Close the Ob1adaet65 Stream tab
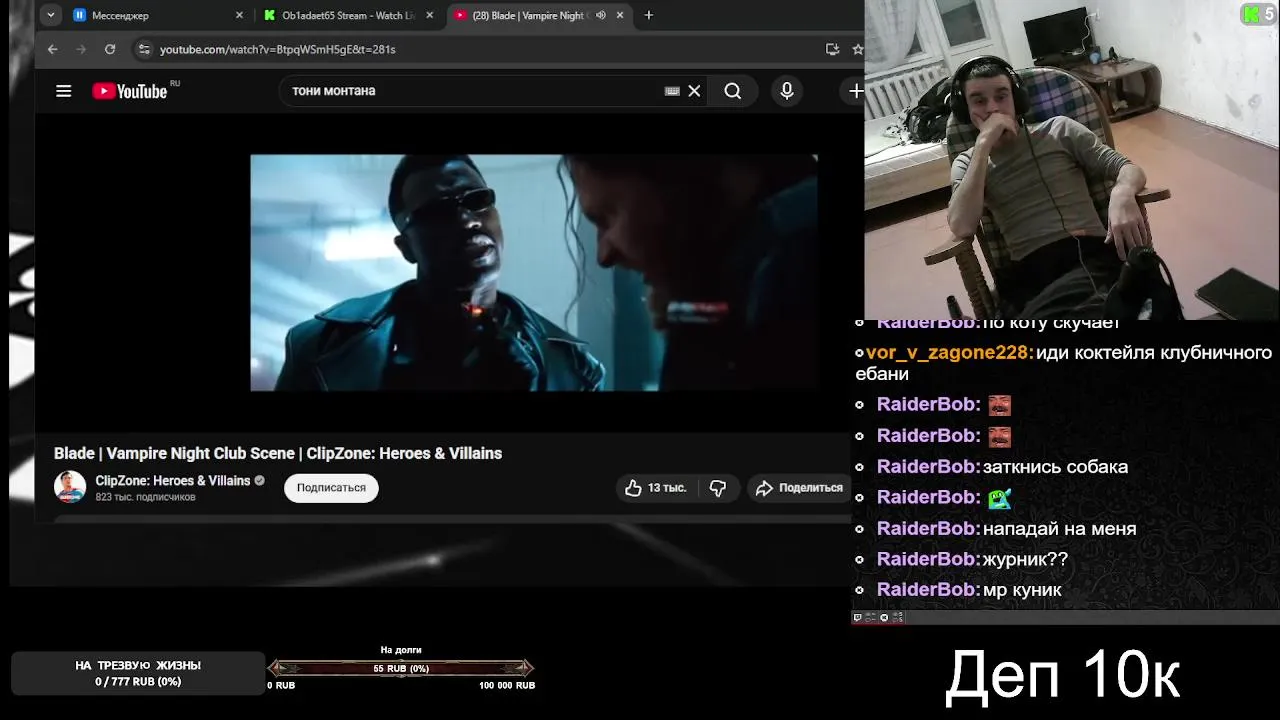 pos(430,15)
